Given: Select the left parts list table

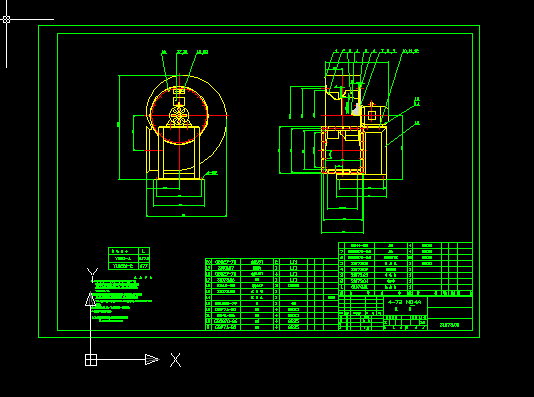Looking at the screenshot, I should click(x=272, y=295).
